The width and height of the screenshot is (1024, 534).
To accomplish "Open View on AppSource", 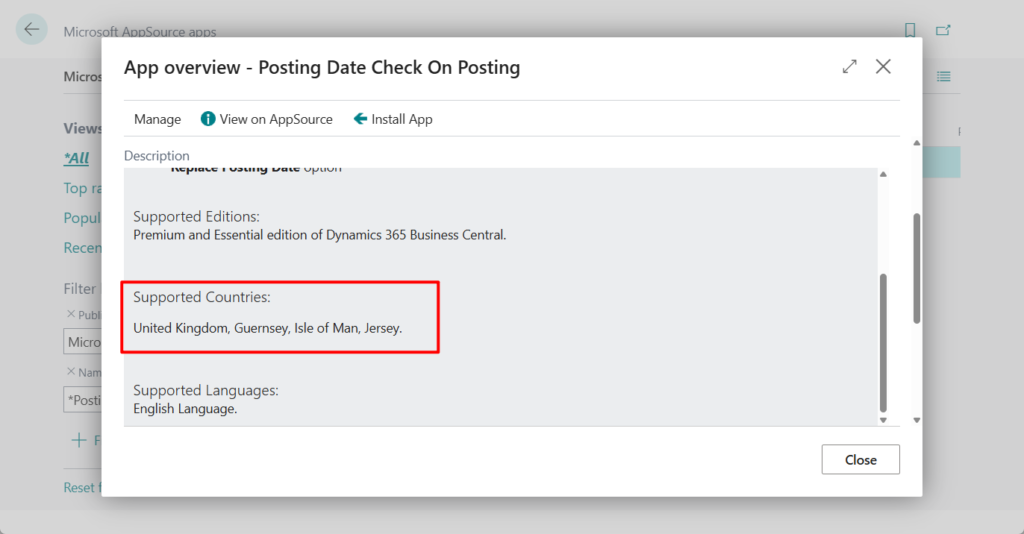I will [266, 119].
